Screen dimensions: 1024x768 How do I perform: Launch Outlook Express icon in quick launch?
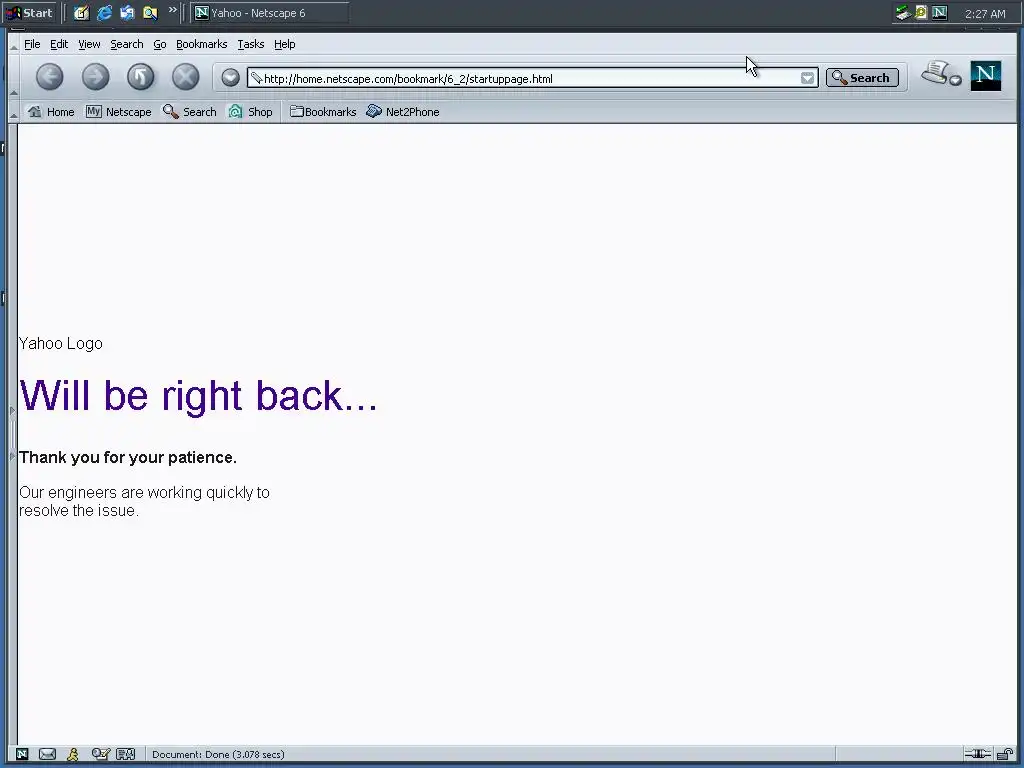tap(127, 13)
